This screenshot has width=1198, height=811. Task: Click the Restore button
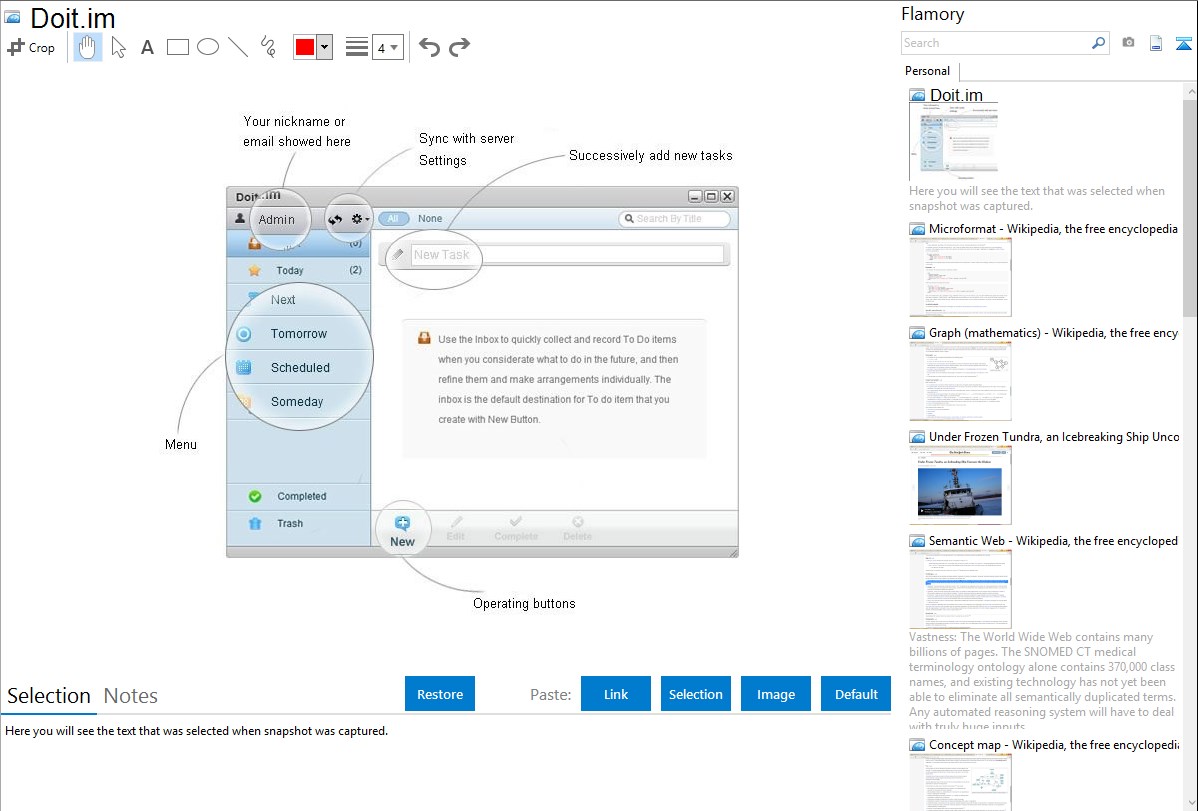[x=440, y=694]
